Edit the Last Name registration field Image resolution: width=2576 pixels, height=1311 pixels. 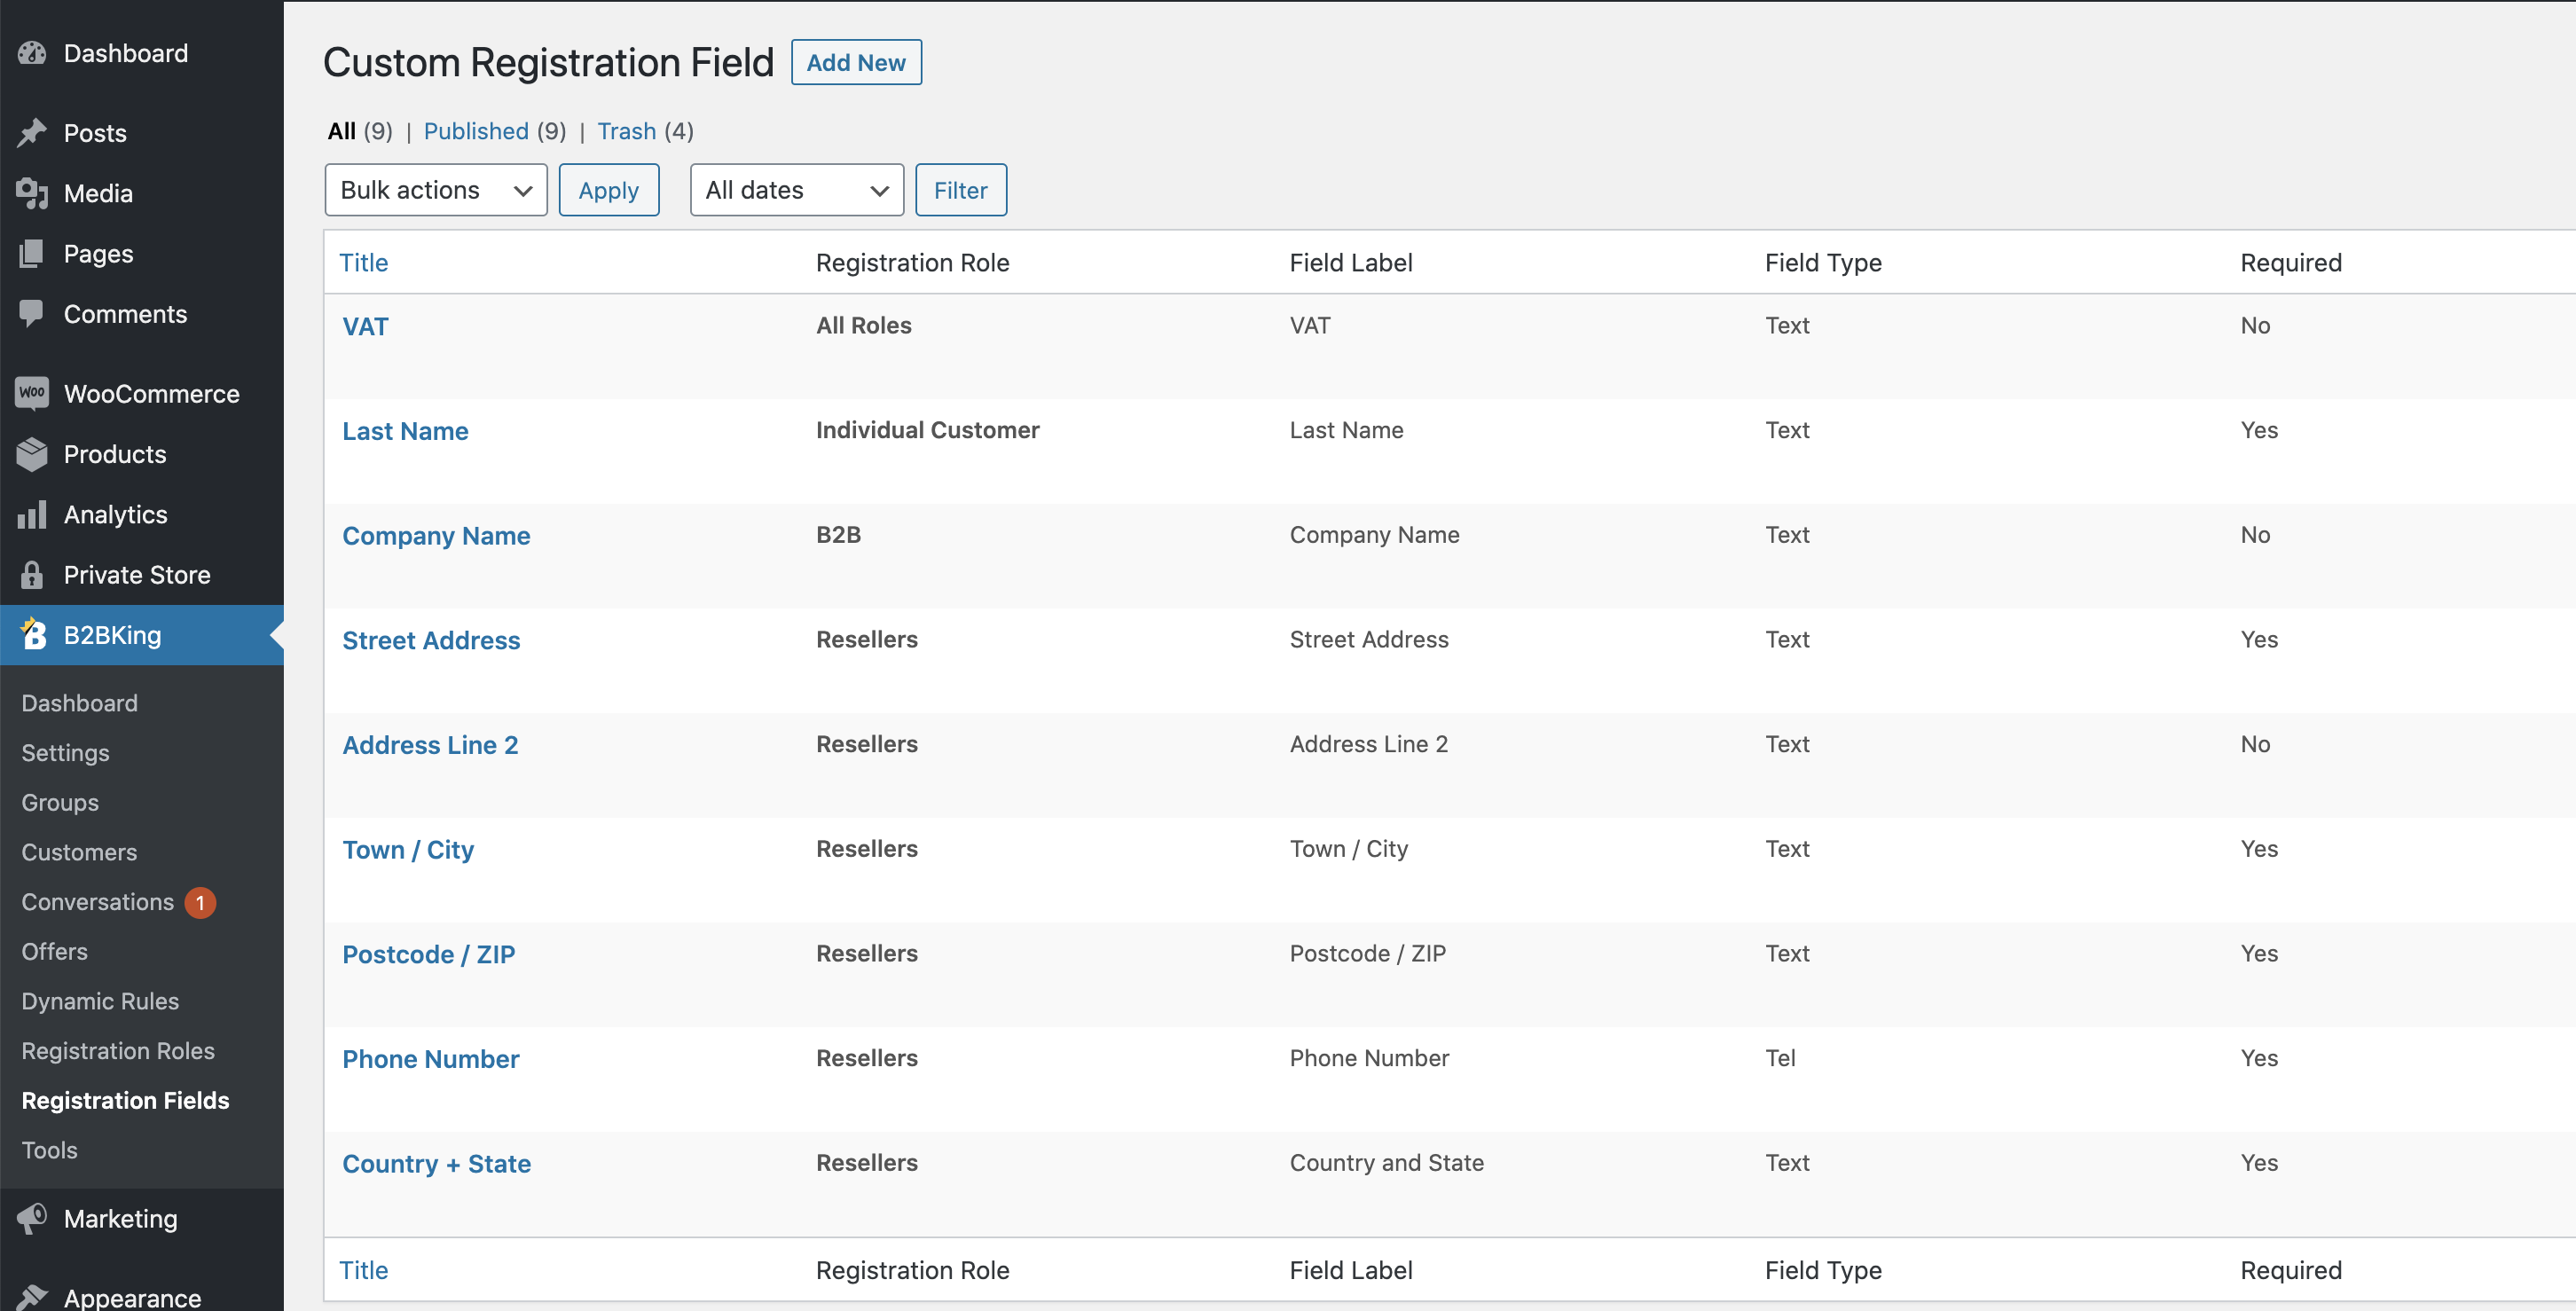click(405, 431)
